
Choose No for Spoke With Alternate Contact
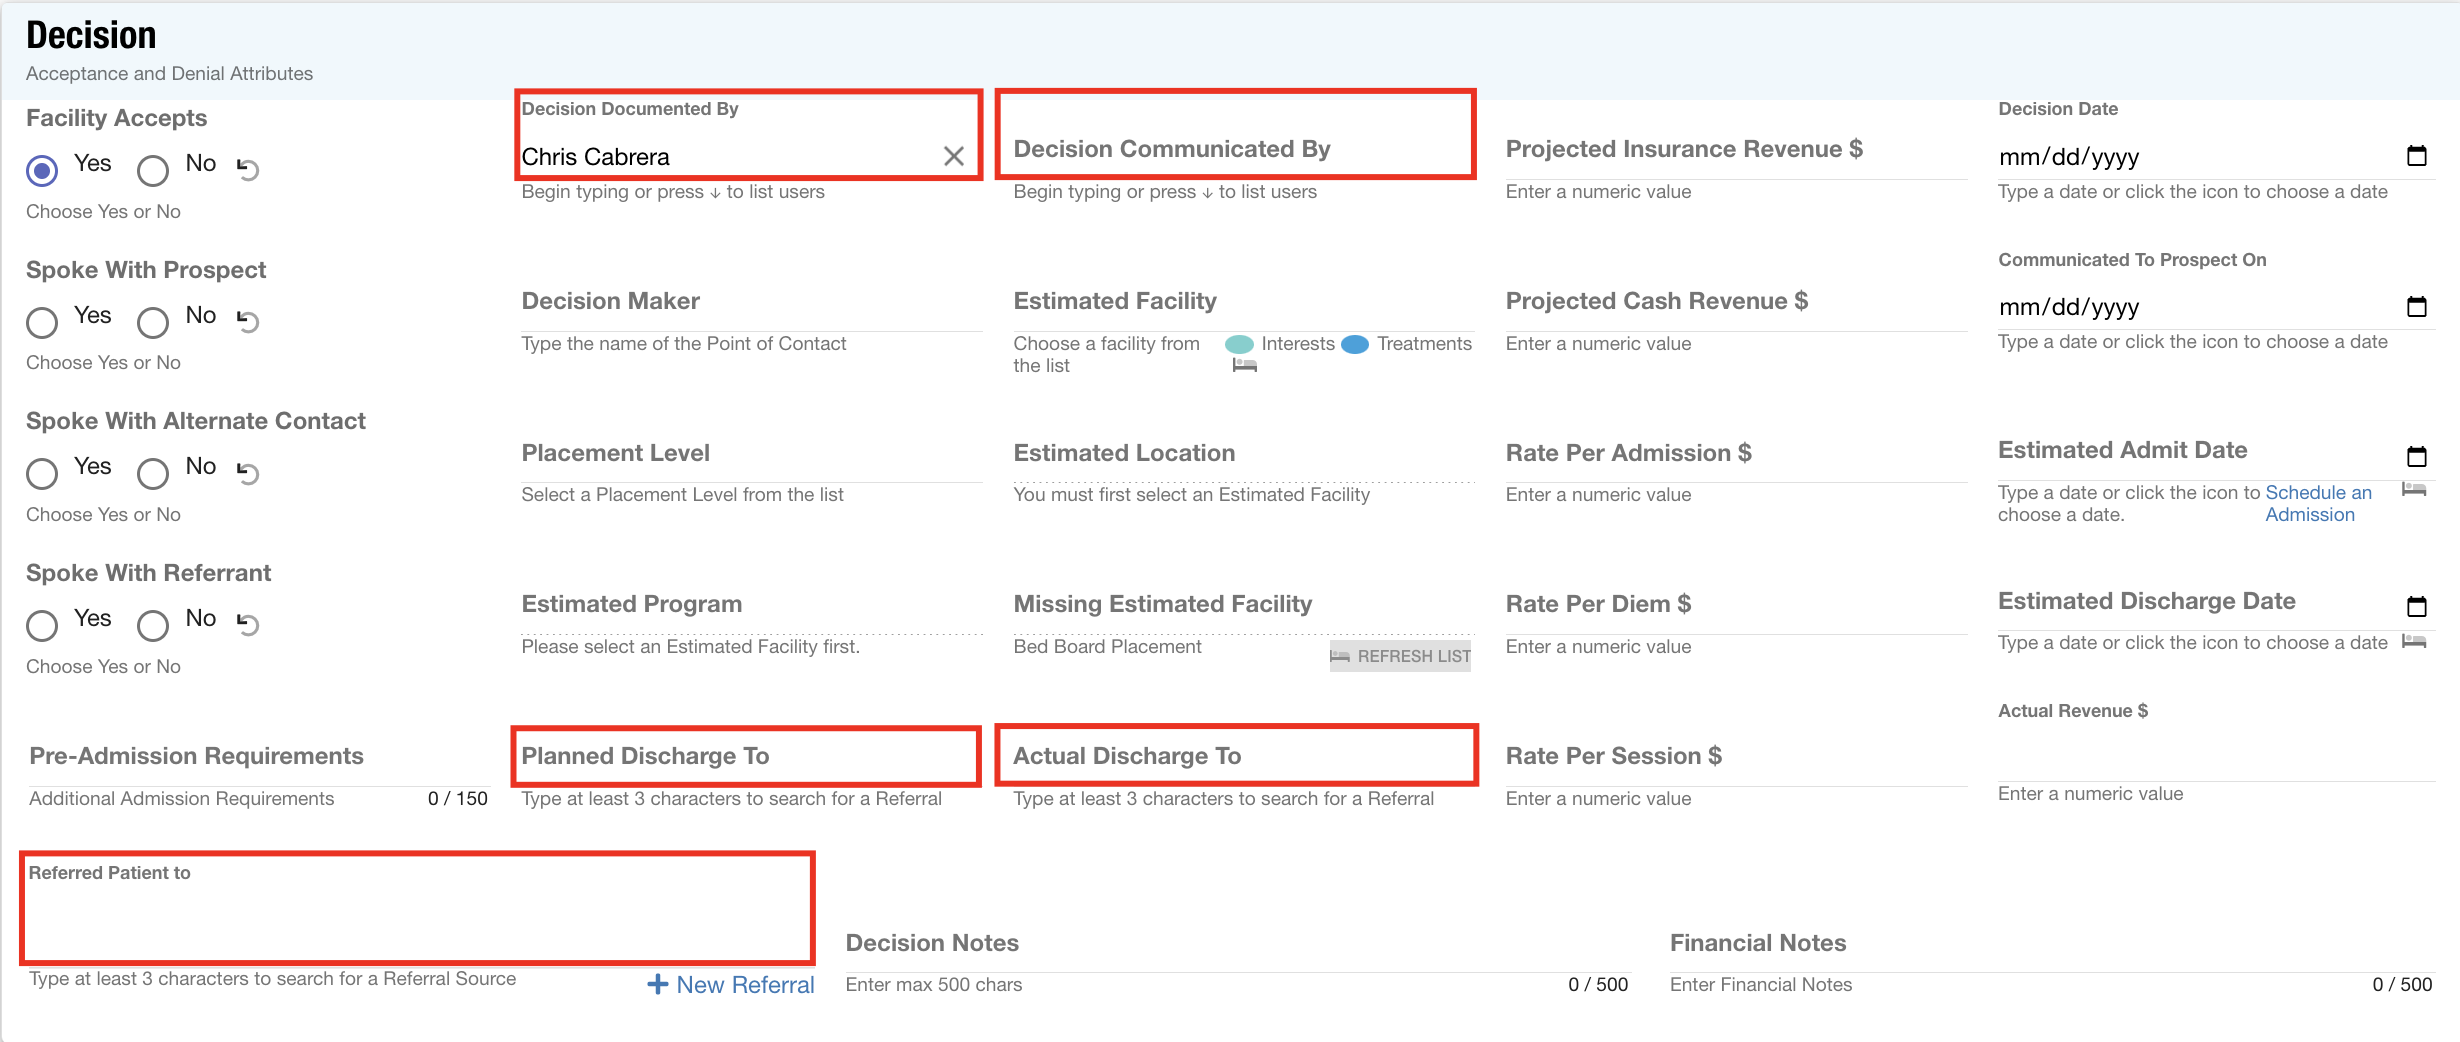pyautogui.click(x=153, y=473)
